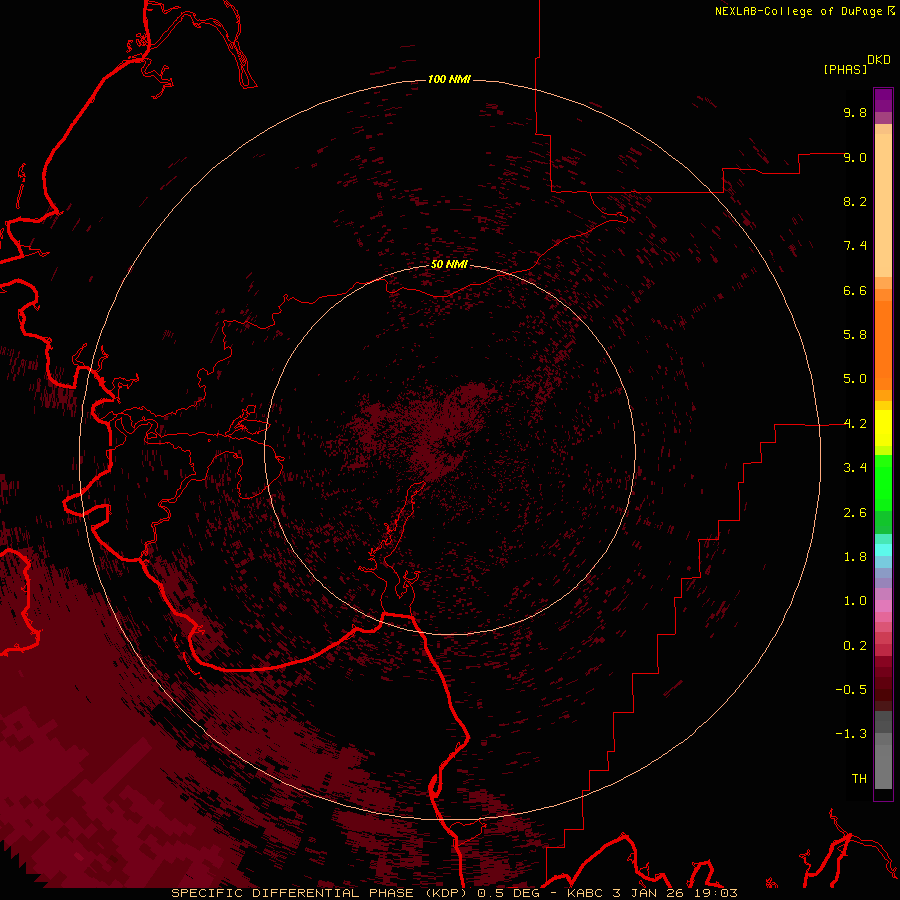Click the 5.0 value on the color scale
Screen dimensions: 900x900
click(855, 379)
